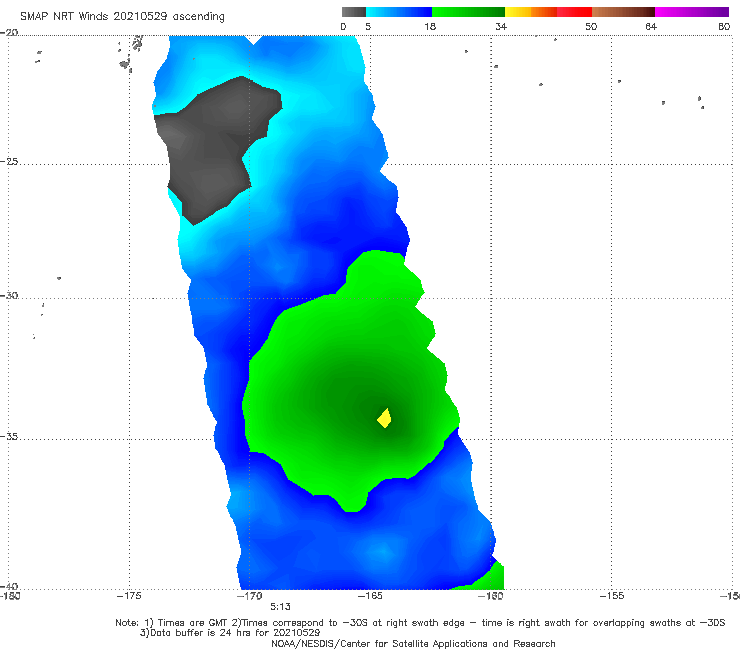
Task: Click the latitude axis label '-35'
Action: point(9,437)
